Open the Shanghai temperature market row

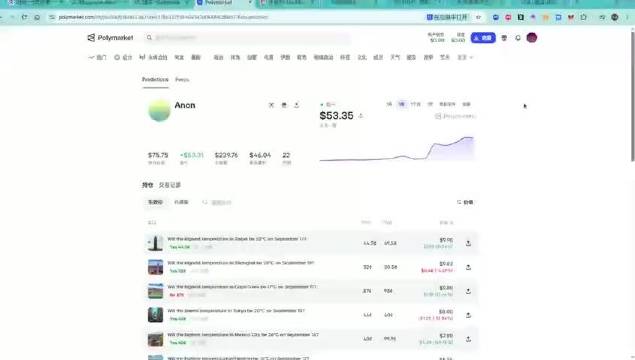pos(311,267)
